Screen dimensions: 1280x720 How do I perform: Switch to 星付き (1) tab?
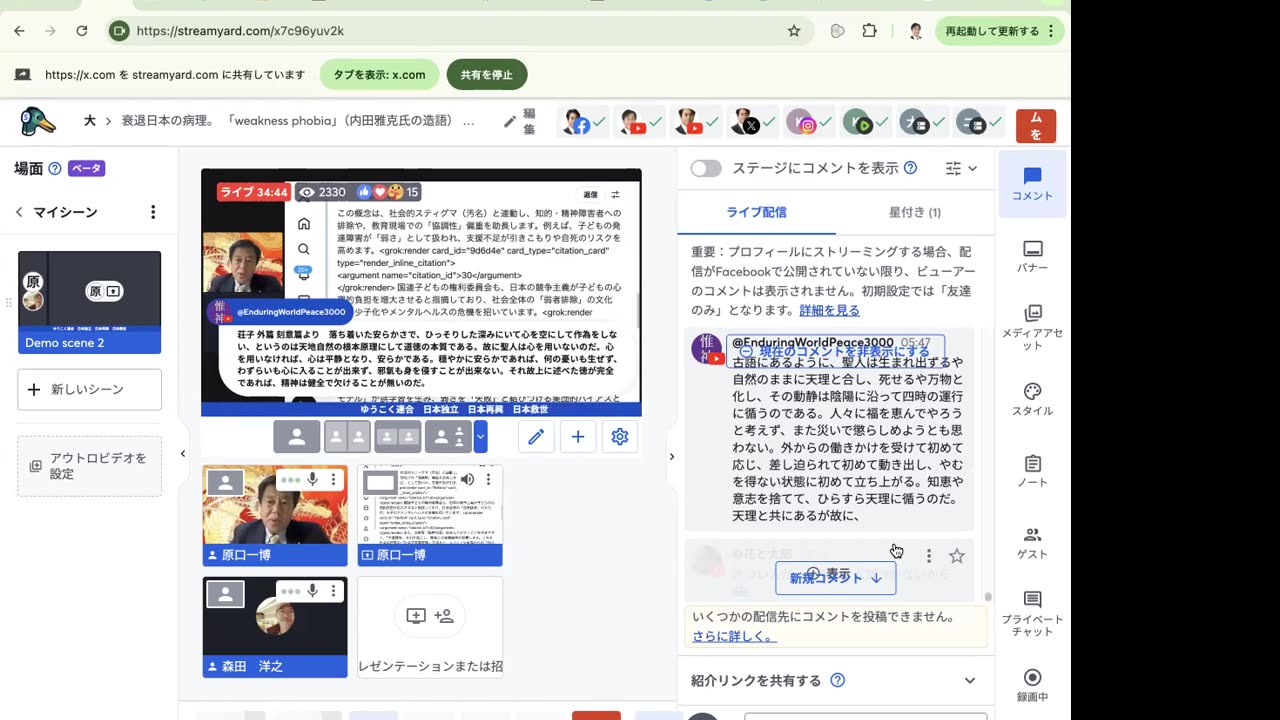tap(915, 212)
